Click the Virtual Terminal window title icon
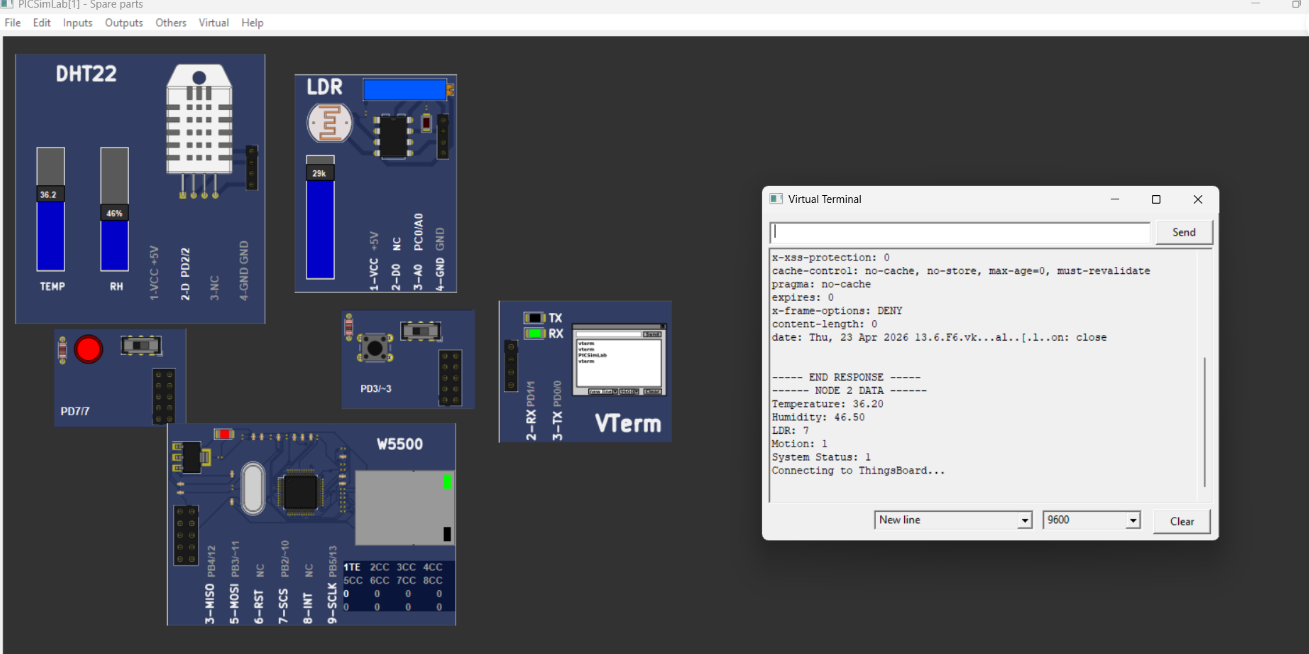This screenshot has height=654, width=1309. tap(775, 199)
